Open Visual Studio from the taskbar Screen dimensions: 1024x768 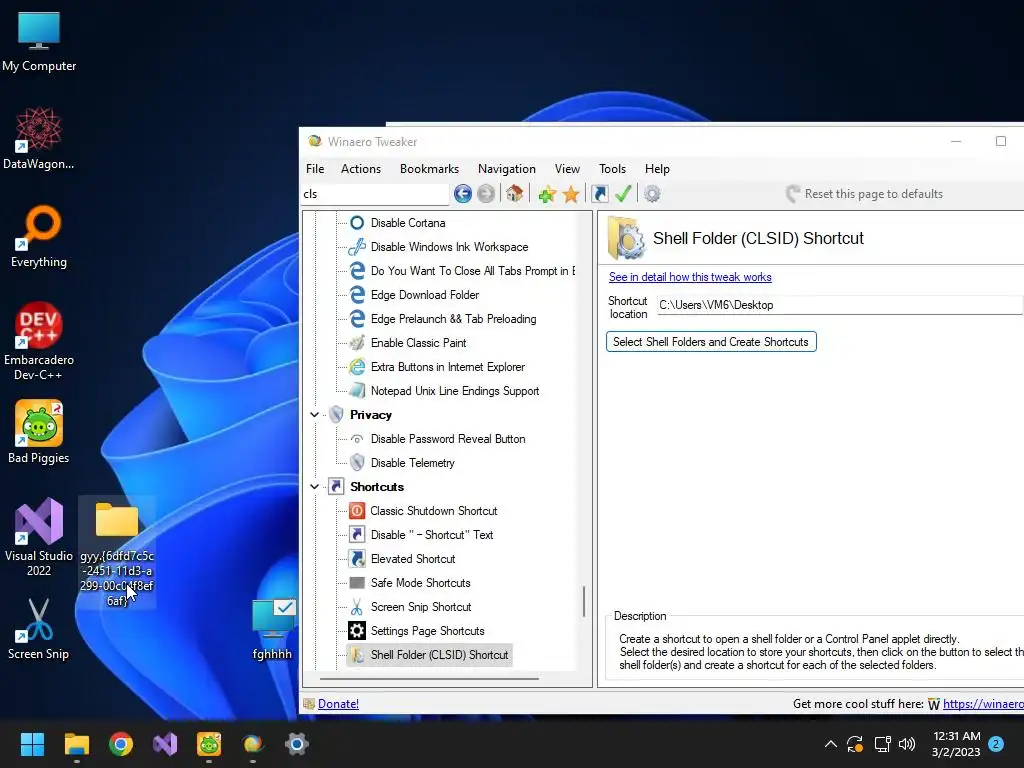pos(165,744)
